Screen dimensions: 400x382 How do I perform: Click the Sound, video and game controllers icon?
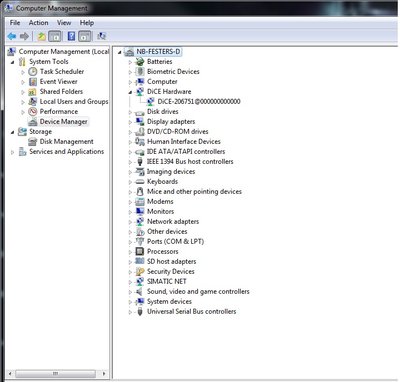140,292
